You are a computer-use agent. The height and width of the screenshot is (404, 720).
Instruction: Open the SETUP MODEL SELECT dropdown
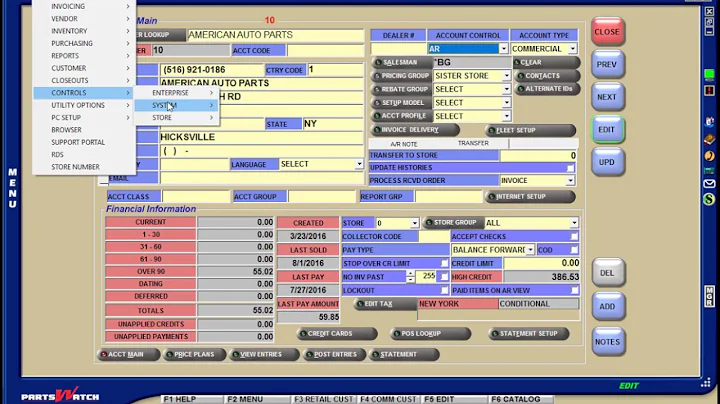point(506,103)
